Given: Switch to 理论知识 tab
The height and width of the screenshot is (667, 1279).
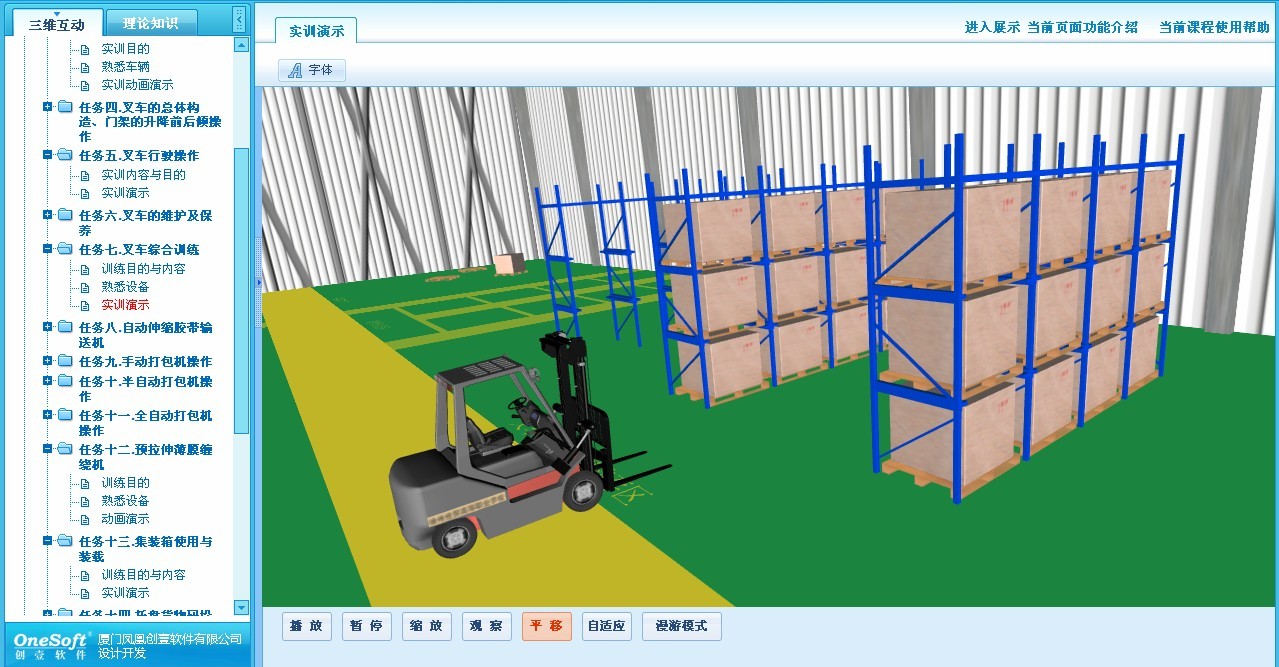Looking at the screenshot, I should click(150, 23).
